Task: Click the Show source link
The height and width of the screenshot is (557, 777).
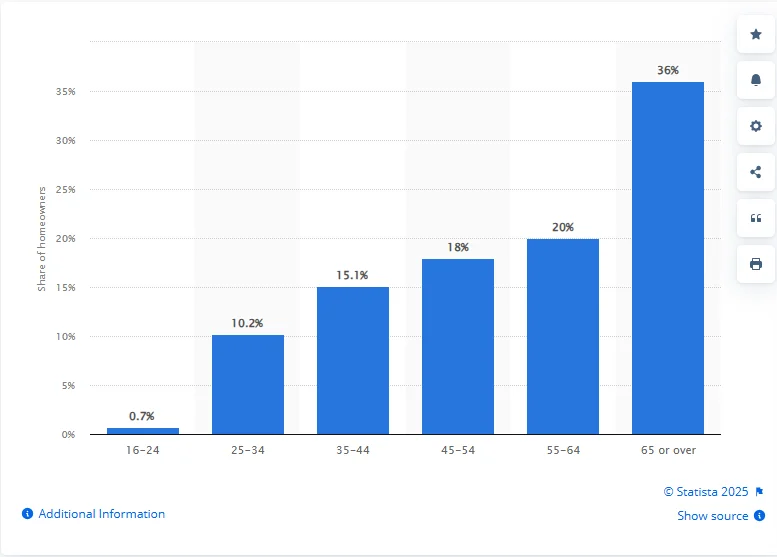Action: [712, 516]
